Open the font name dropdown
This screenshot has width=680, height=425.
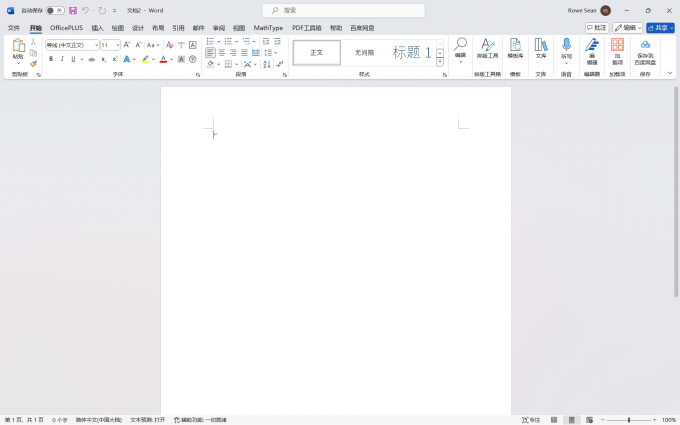(96, 45)
